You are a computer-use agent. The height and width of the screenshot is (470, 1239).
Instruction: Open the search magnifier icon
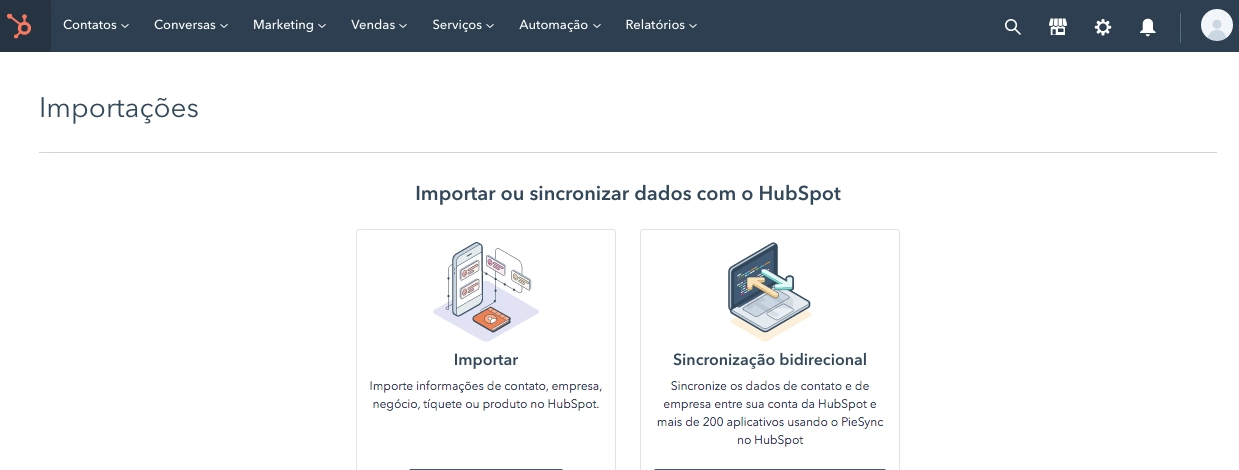coord(1012,27)
